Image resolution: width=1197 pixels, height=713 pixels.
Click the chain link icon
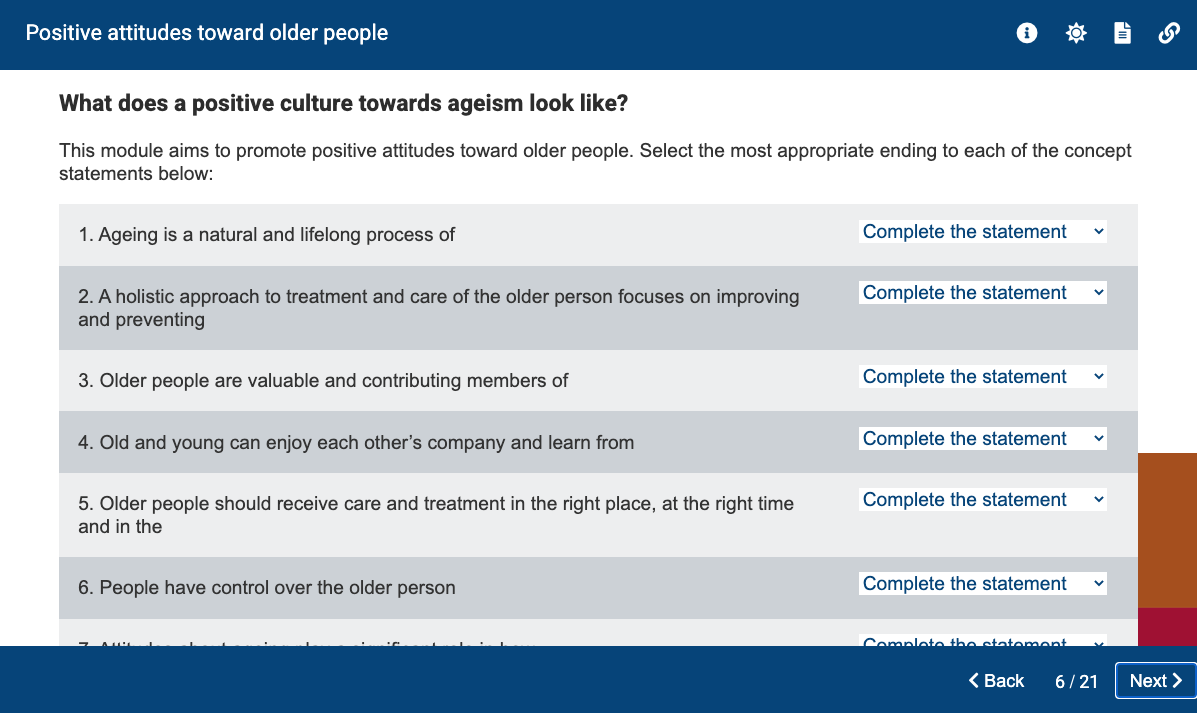pos(1169,33)
